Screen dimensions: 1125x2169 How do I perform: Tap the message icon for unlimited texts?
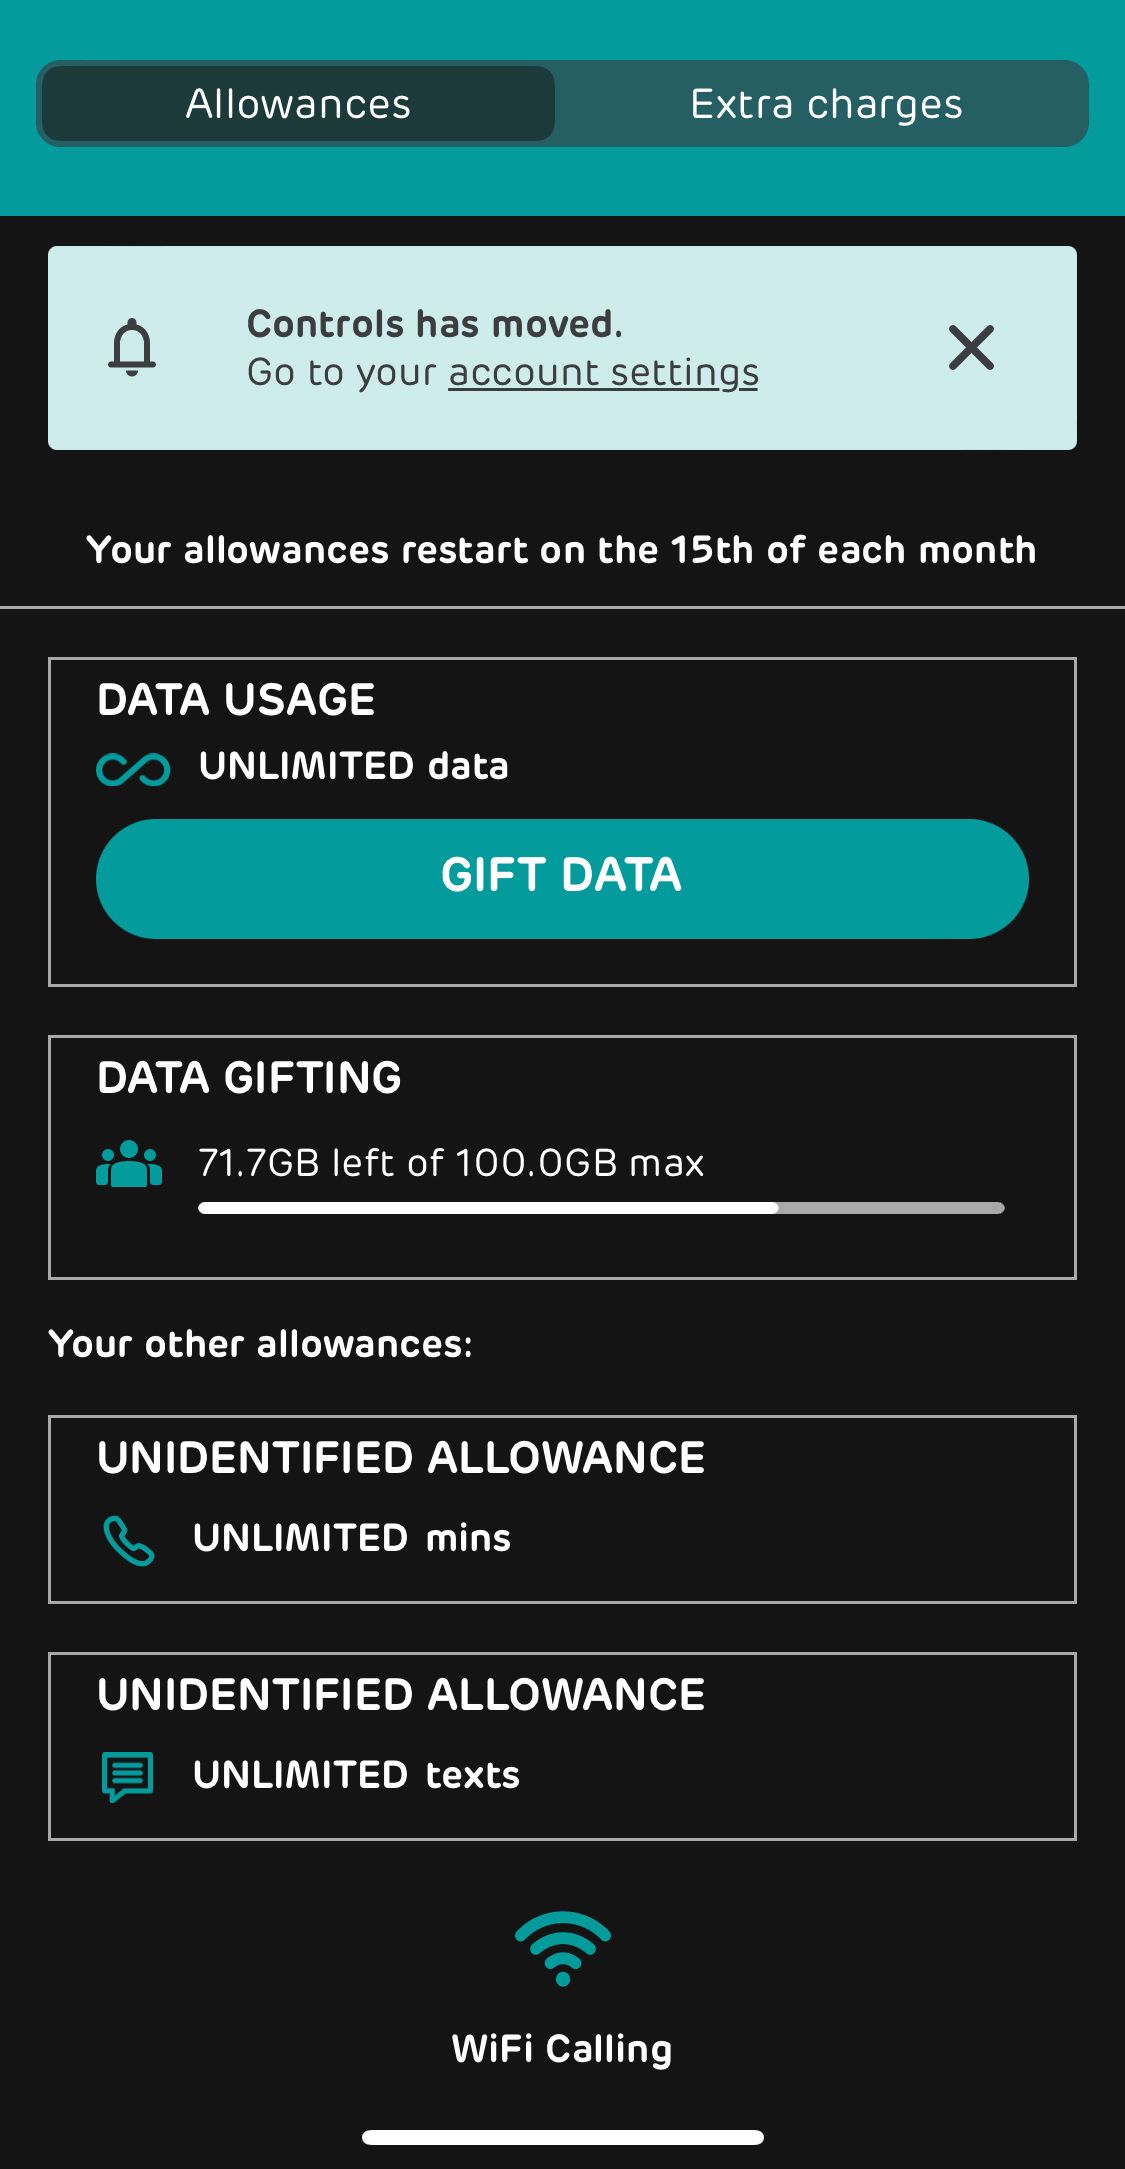coord(128,1776)
